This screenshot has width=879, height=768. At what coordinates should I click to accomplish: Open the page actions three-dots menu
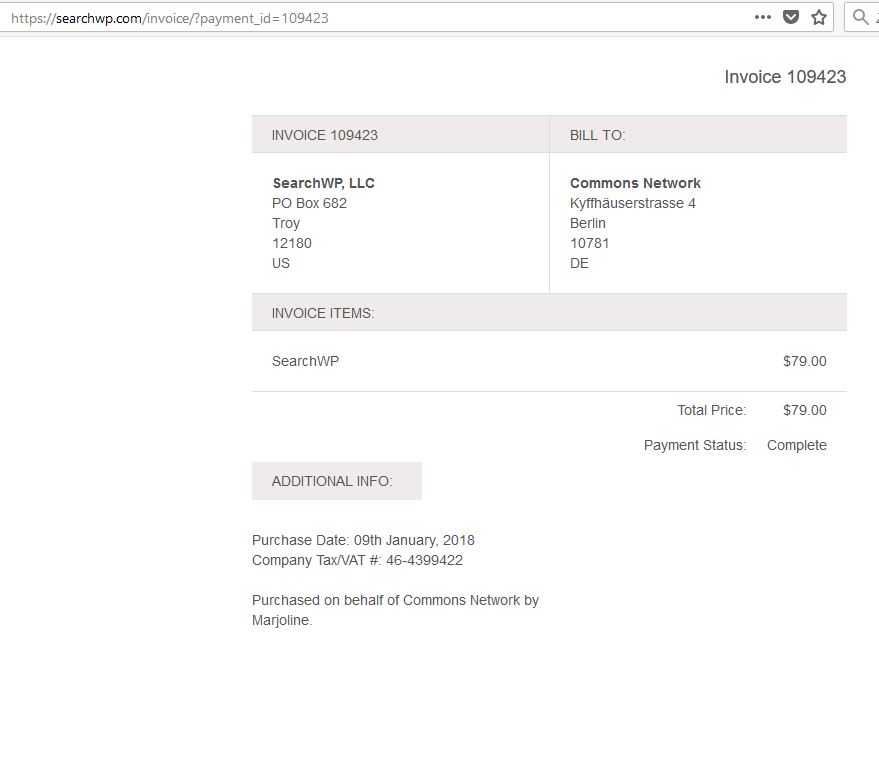pyautogui.click(x=762, y=17)
